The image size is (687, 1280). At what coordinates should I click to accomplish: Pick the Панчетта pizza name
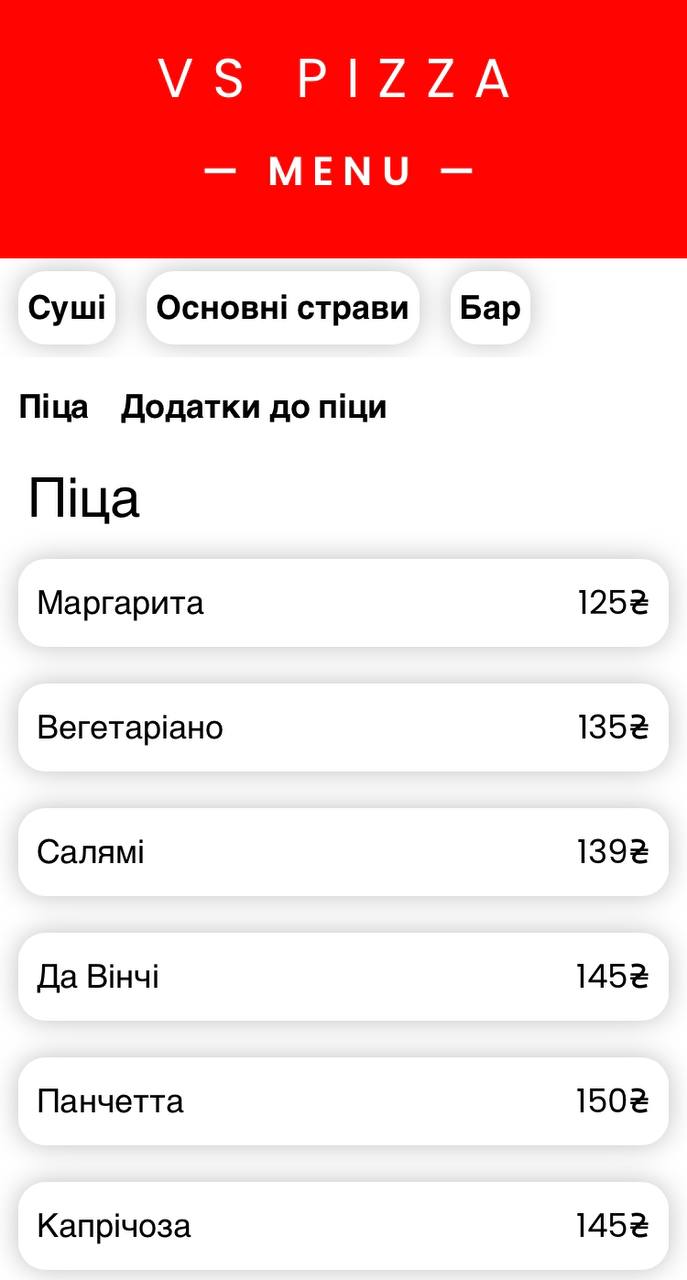[x=110, y=1102]
